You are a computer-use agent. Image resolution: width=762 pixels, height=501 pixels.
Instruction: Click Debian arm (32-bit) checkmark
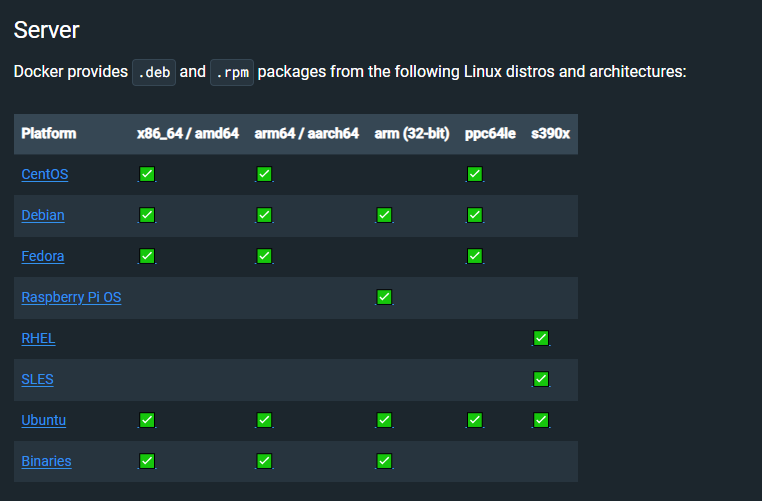point(384,215)
